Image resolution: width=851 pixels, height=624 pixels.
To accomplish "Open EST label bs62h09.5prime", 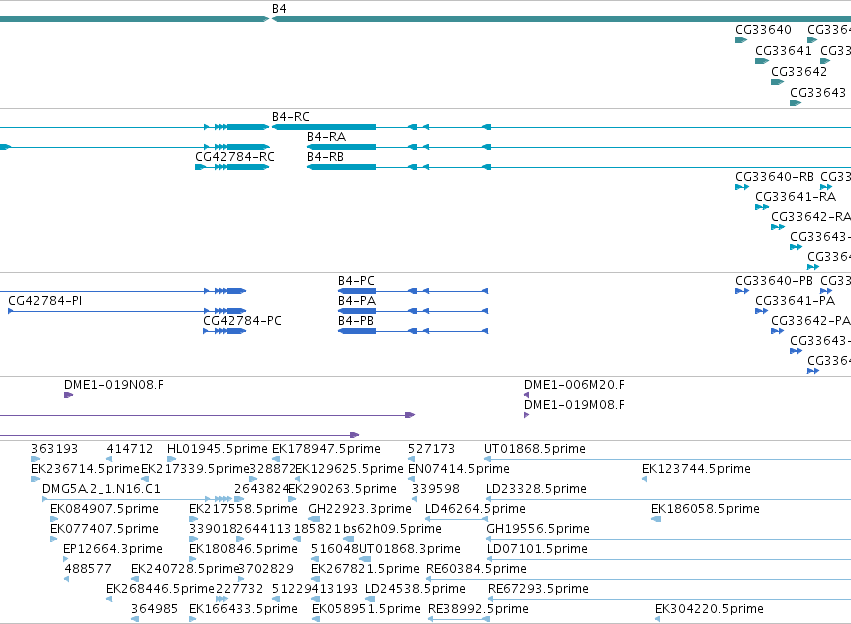I will tap(392, 529).
